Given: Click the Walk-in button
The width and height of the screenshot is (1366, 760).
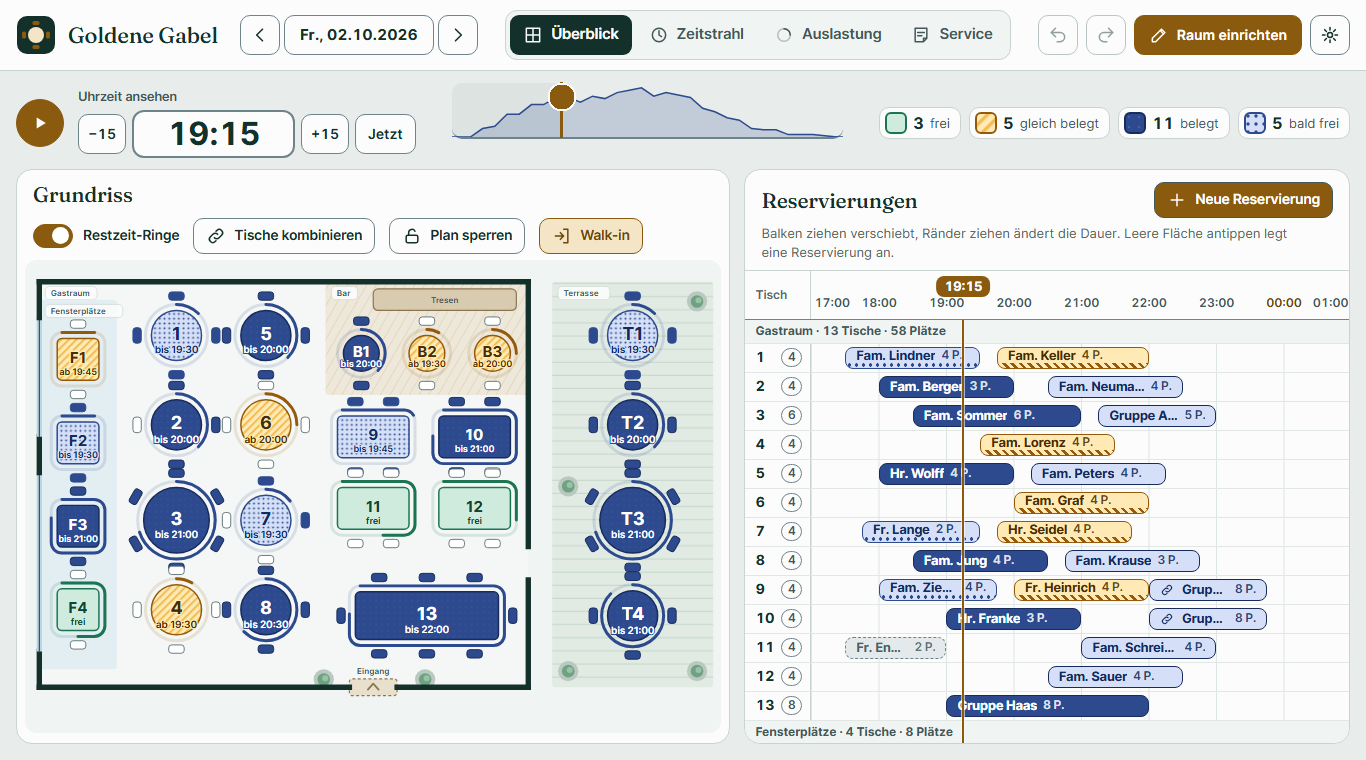Looking at the screenshot, I should pyautogui.click(x=591, y=236).
